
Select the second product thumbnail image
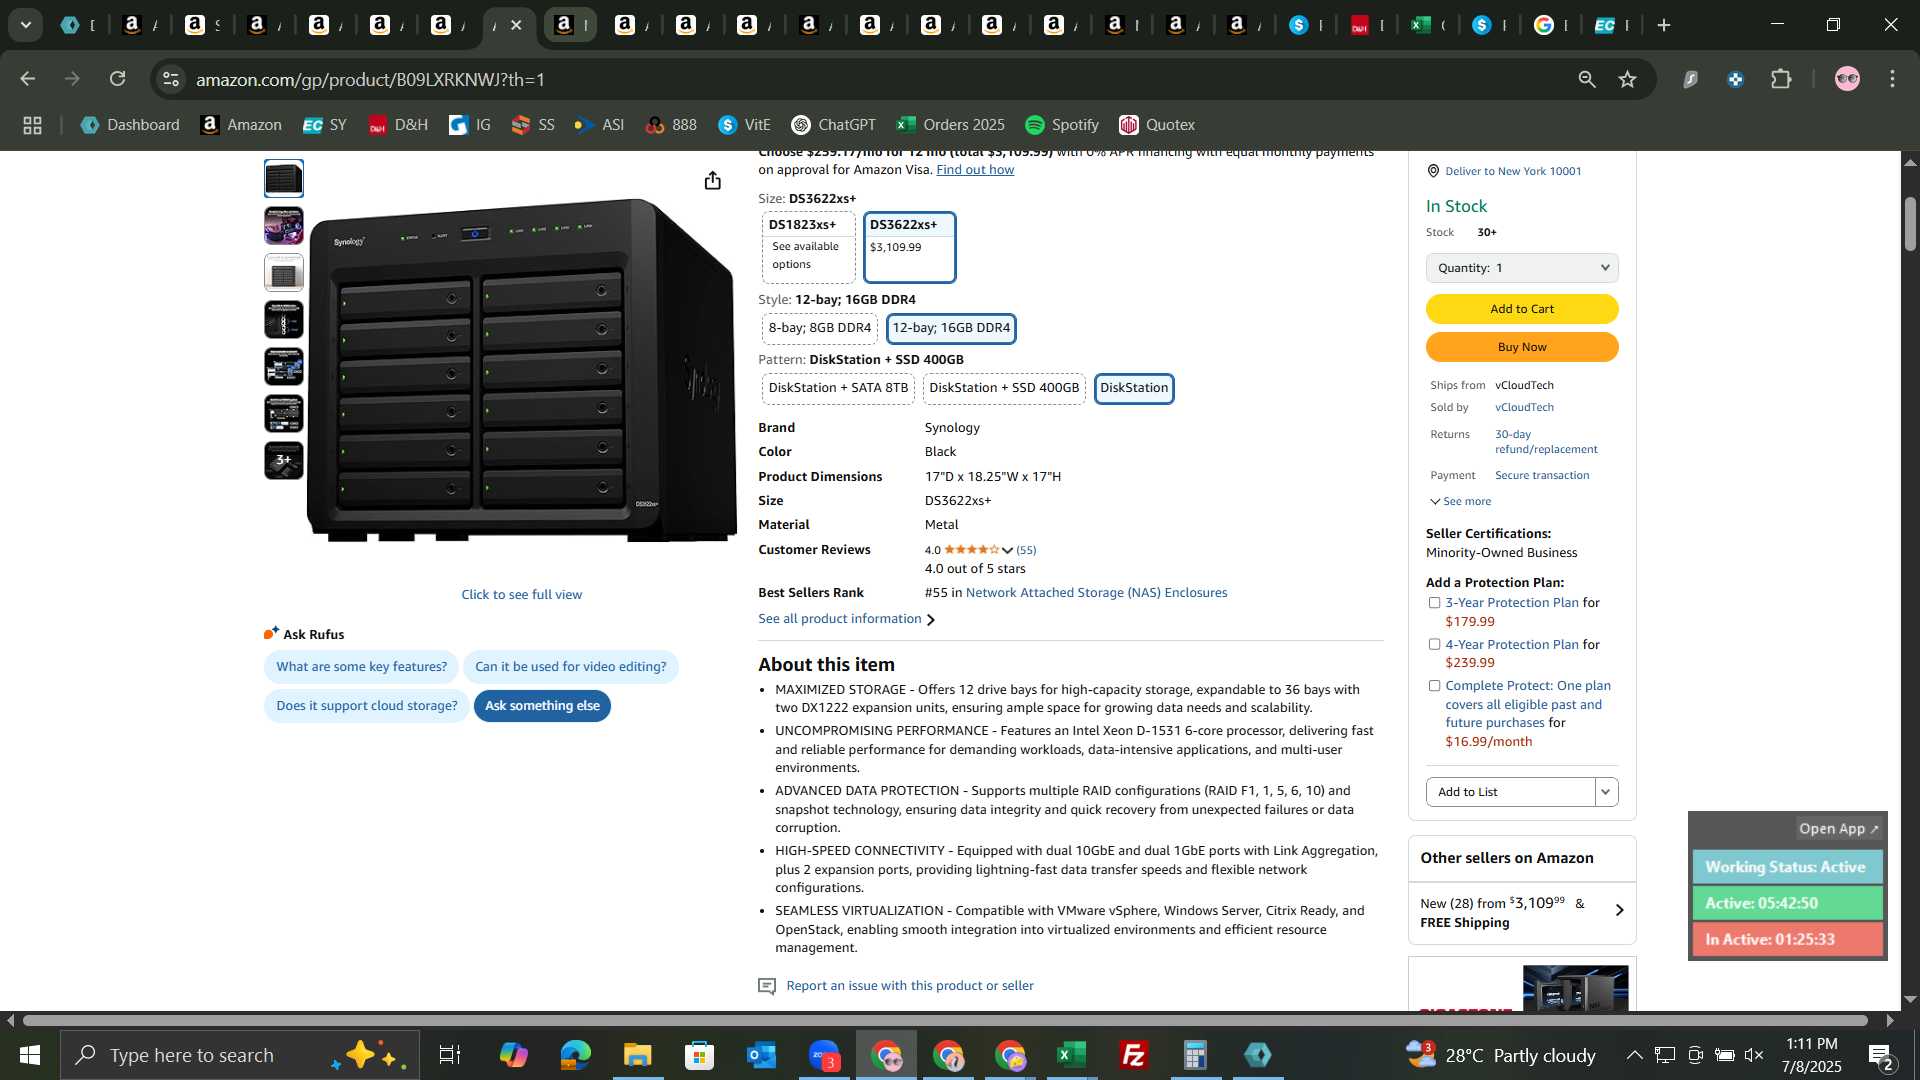[x=284, y=226]
